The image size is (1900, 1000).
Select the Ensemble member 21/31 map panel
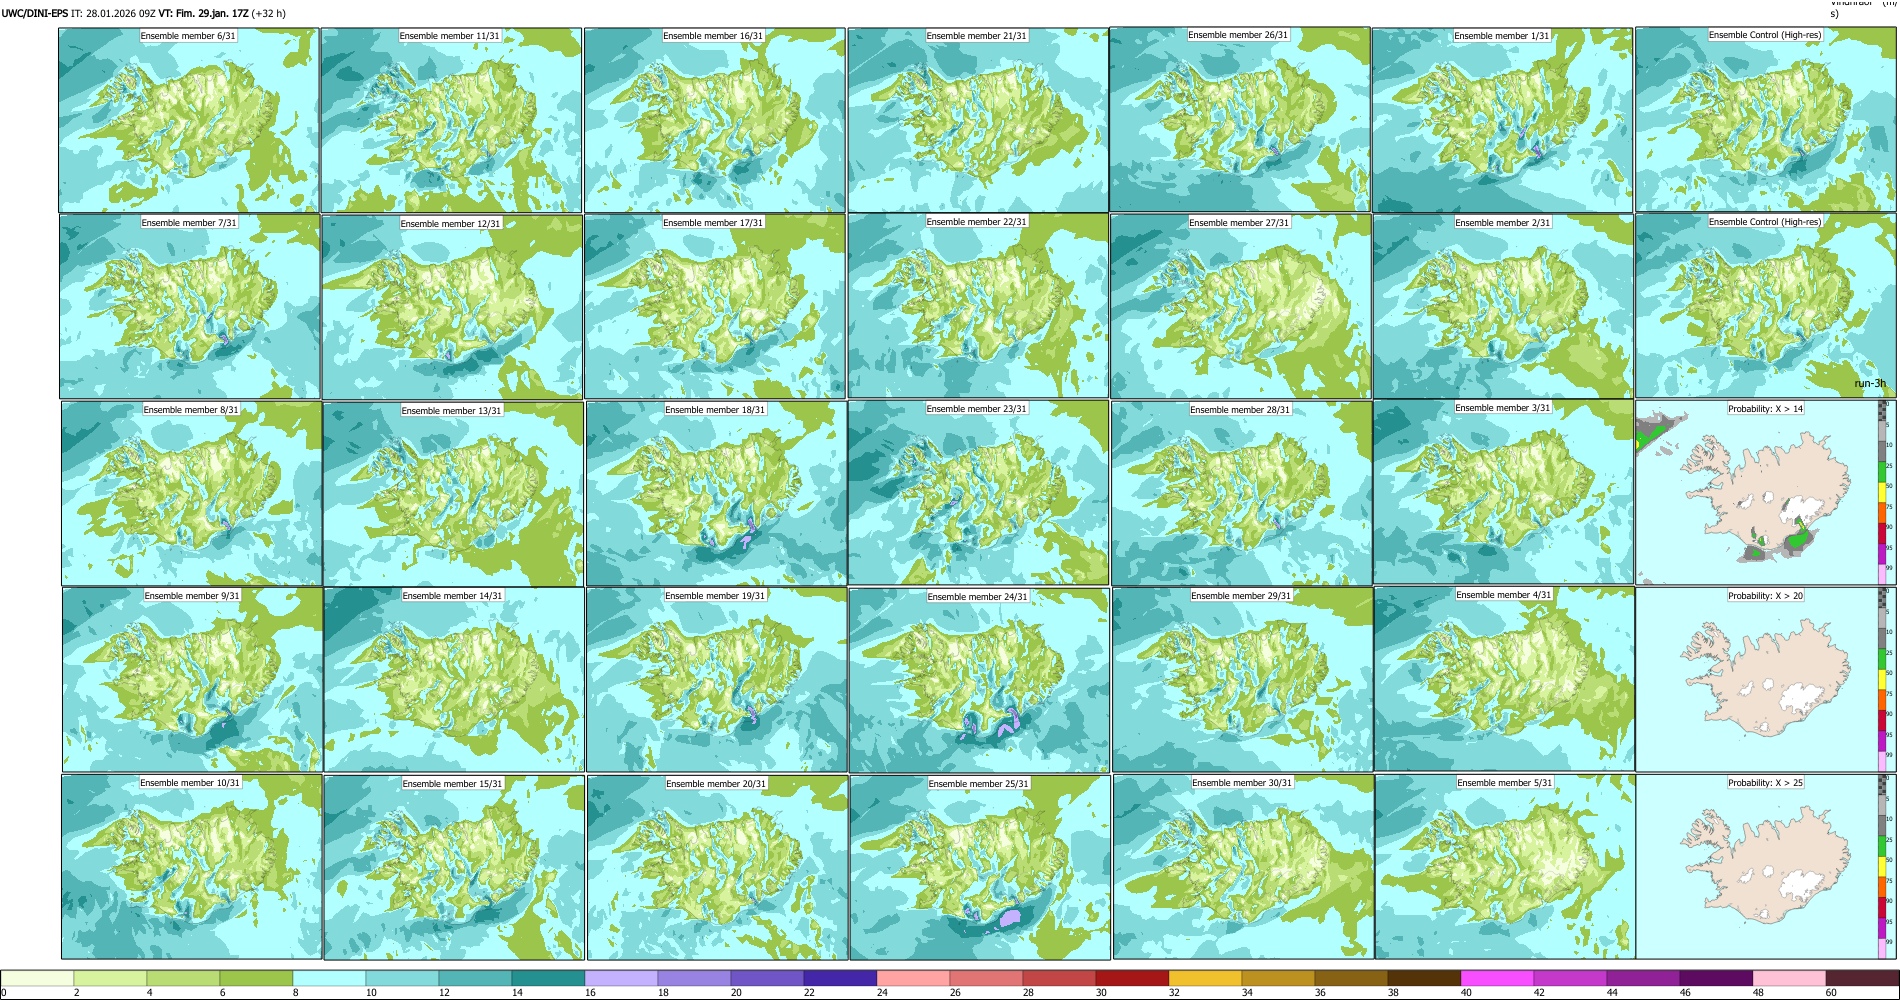click(978, 120)
